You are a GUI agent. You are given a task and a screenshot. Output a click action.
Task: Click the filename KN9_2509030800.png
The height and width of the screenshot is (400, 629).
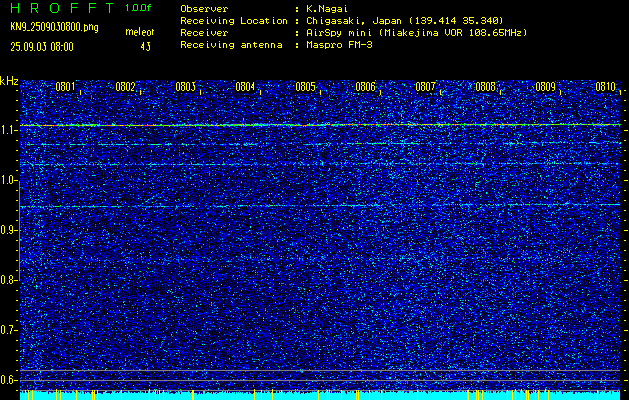pos(54,27)
